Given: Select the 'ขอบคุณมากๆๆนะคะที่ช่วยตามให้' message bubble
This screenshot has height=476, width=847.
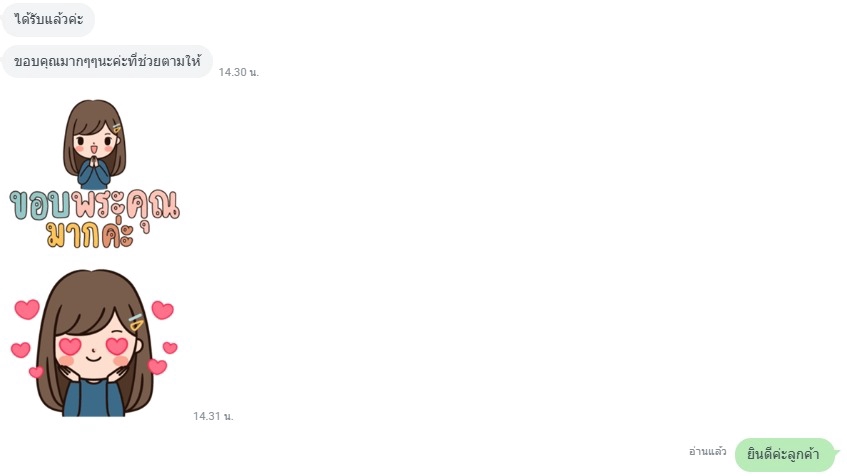Looking at the screenshot, I should [107, 62].
